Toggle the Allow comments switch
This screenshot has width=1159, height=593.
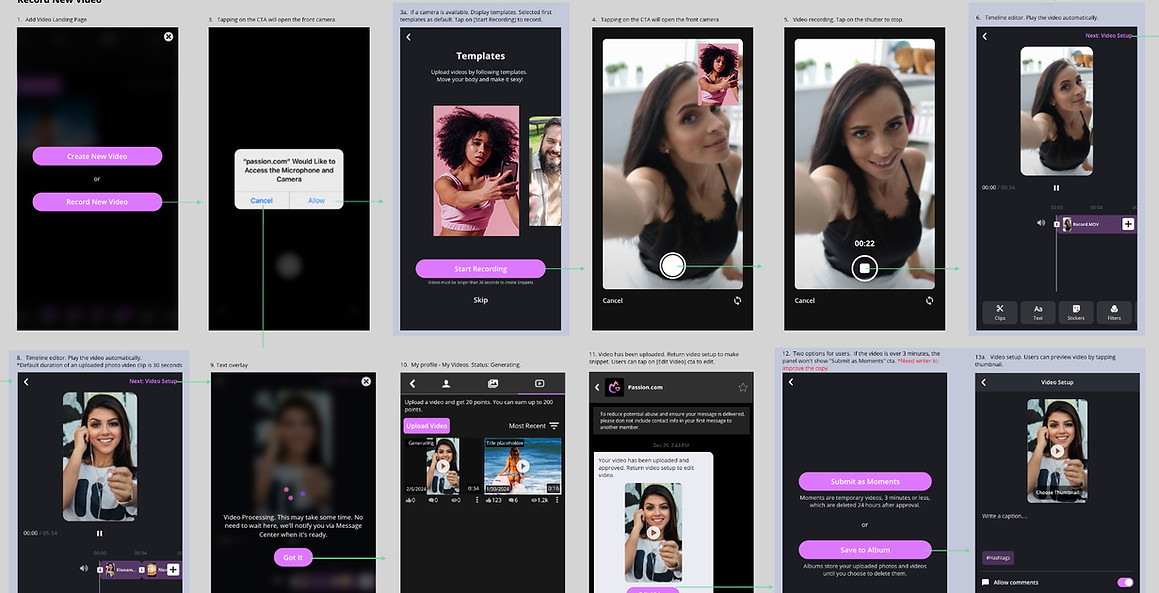coord(1124,583)
